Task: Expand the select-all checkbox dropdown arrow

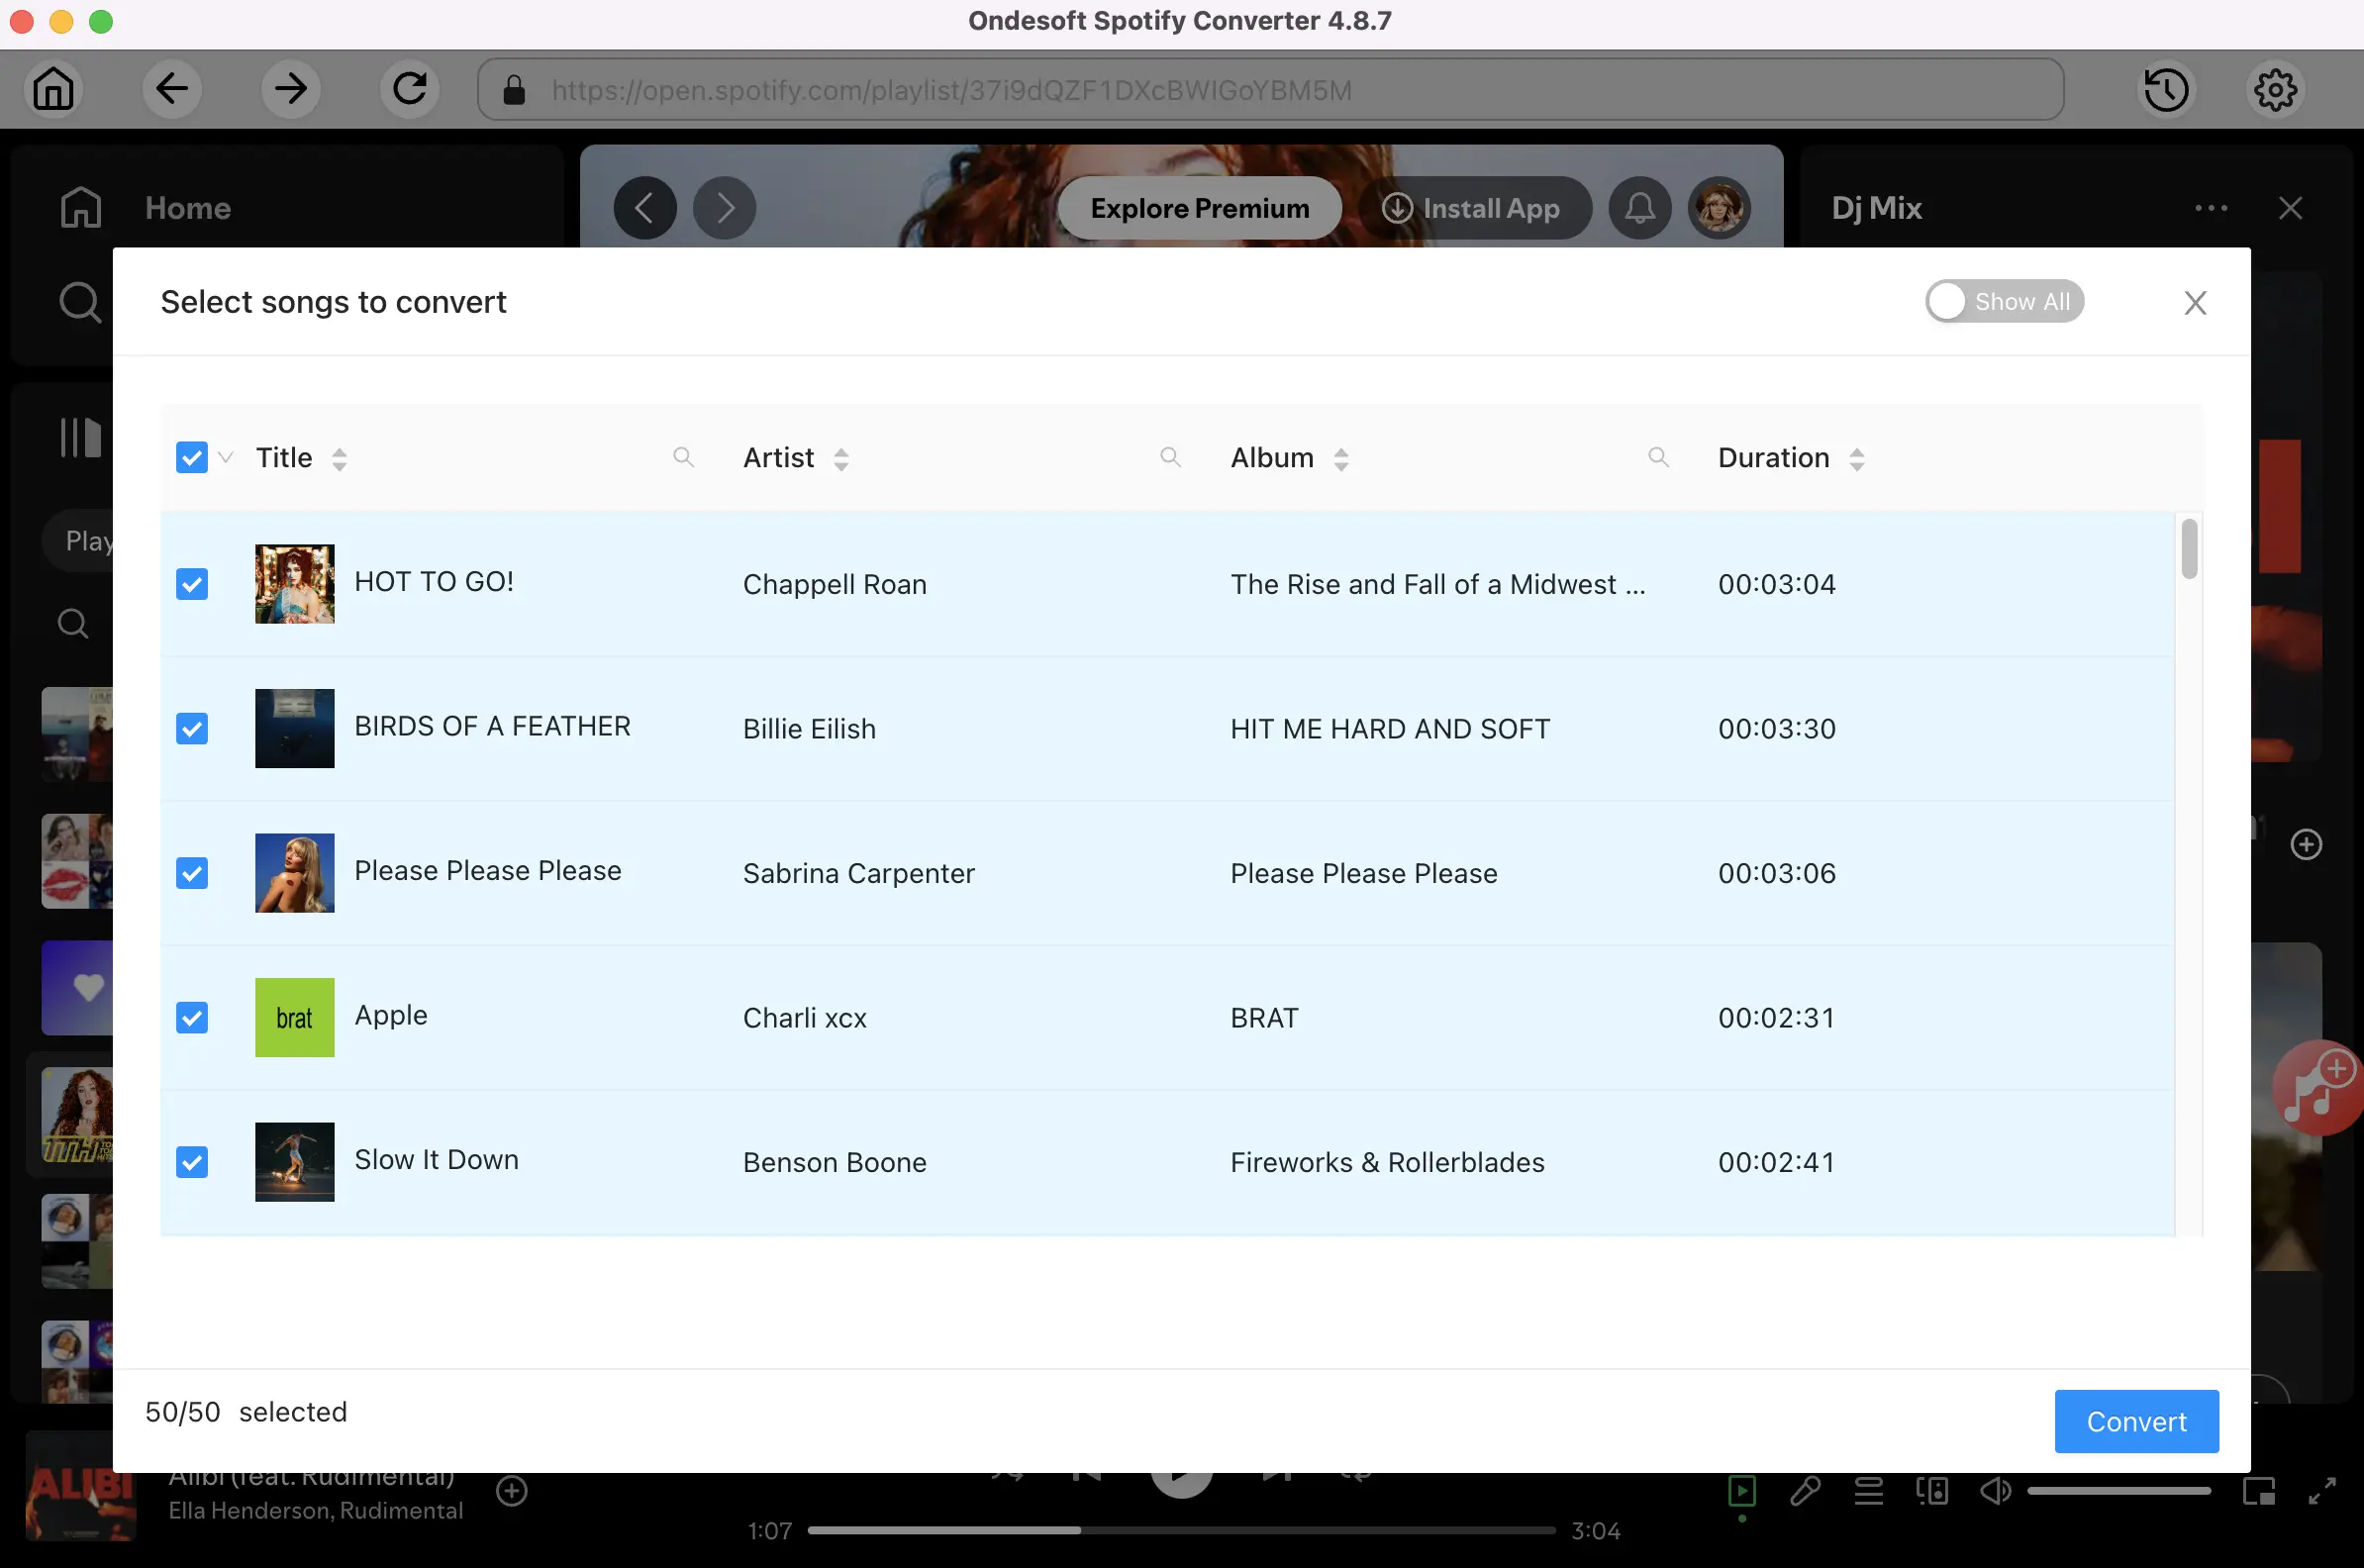Action: [x=226, y=458]
